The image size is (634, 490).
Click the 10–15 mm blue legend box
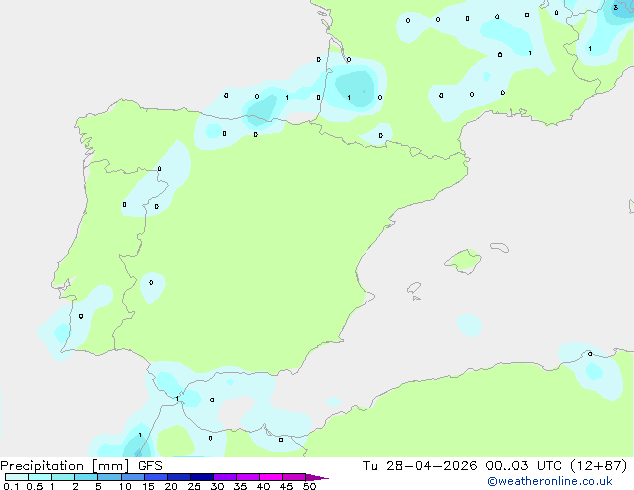133,477
